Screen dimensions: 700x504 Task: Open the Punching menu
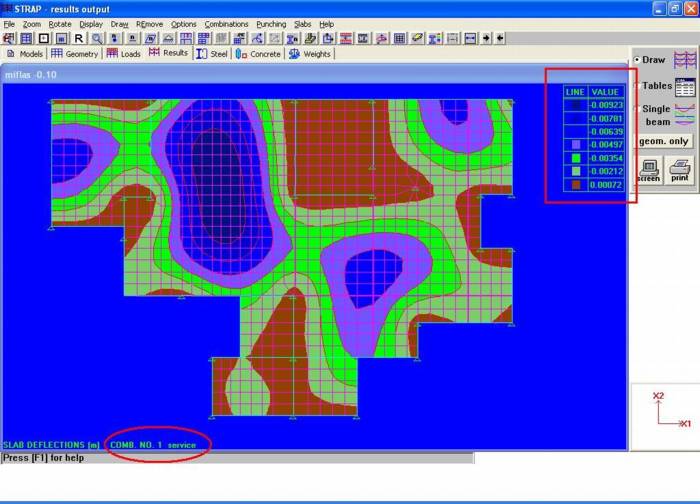[271, 24]
